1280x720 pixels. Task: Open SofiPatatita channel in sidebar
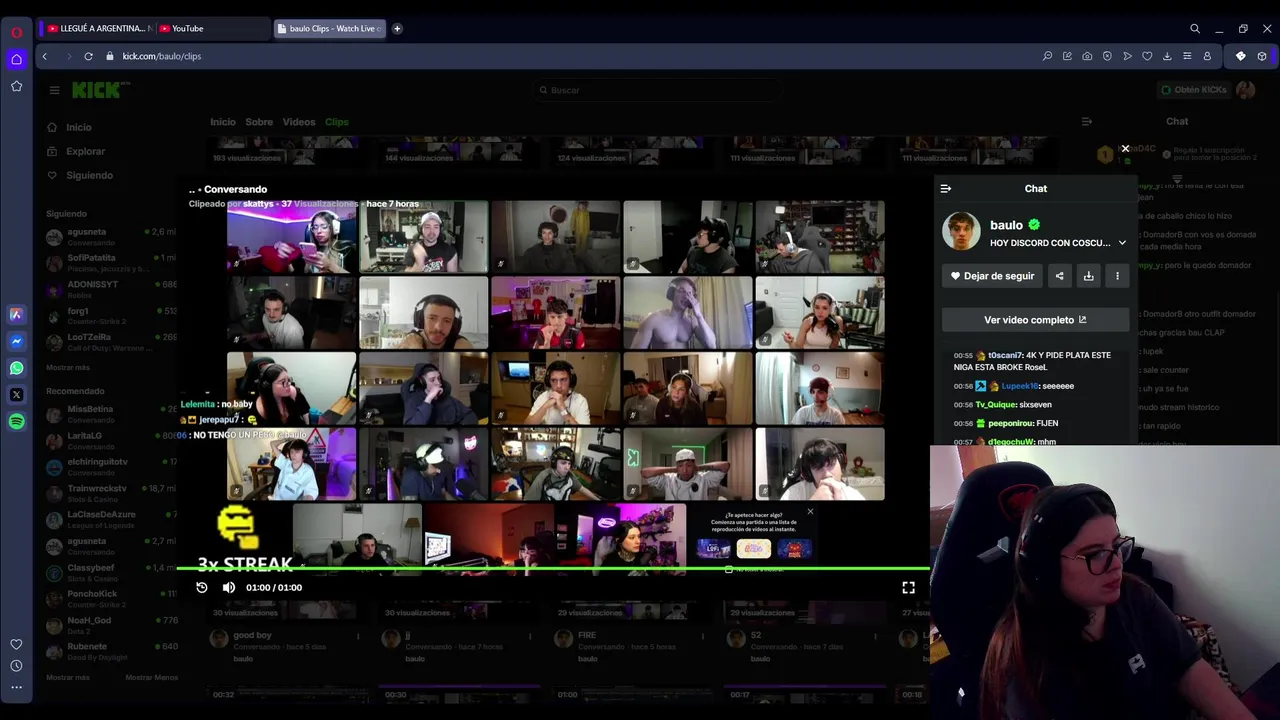pyautogui.click(x=110, y=262)
